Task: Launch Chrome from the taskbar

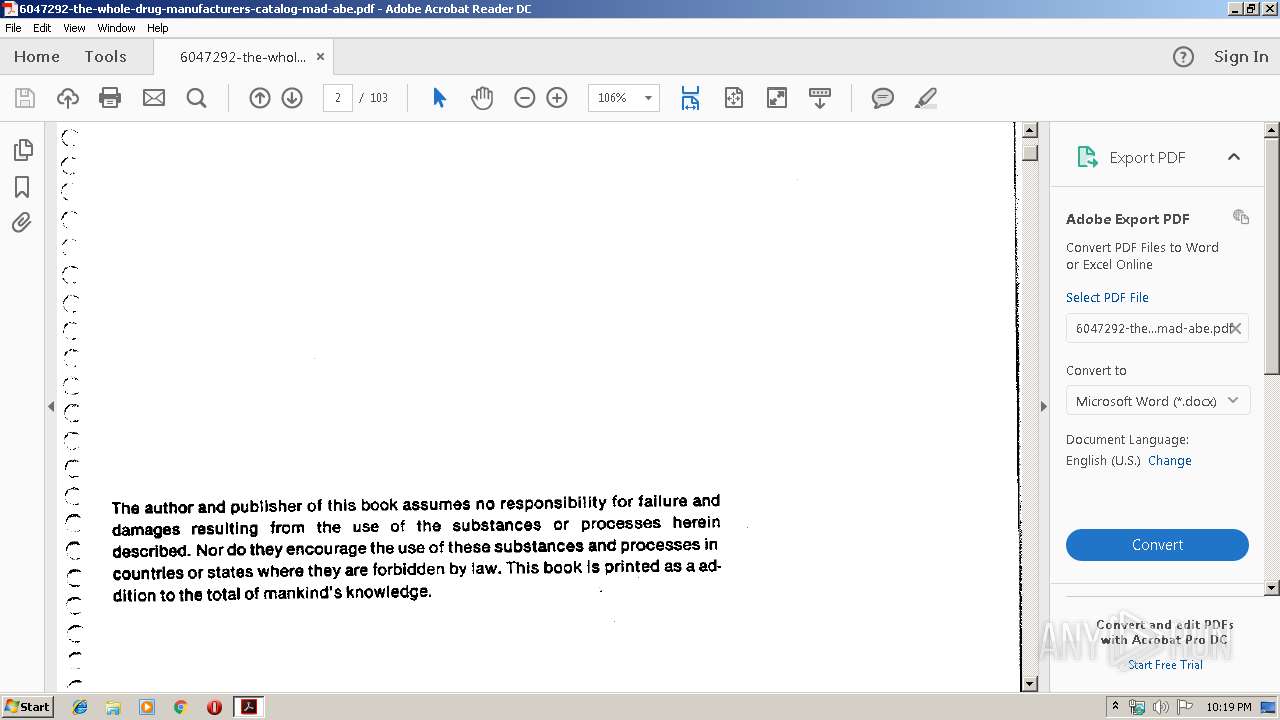Action: pyautogui.click(x=180, y=707)
